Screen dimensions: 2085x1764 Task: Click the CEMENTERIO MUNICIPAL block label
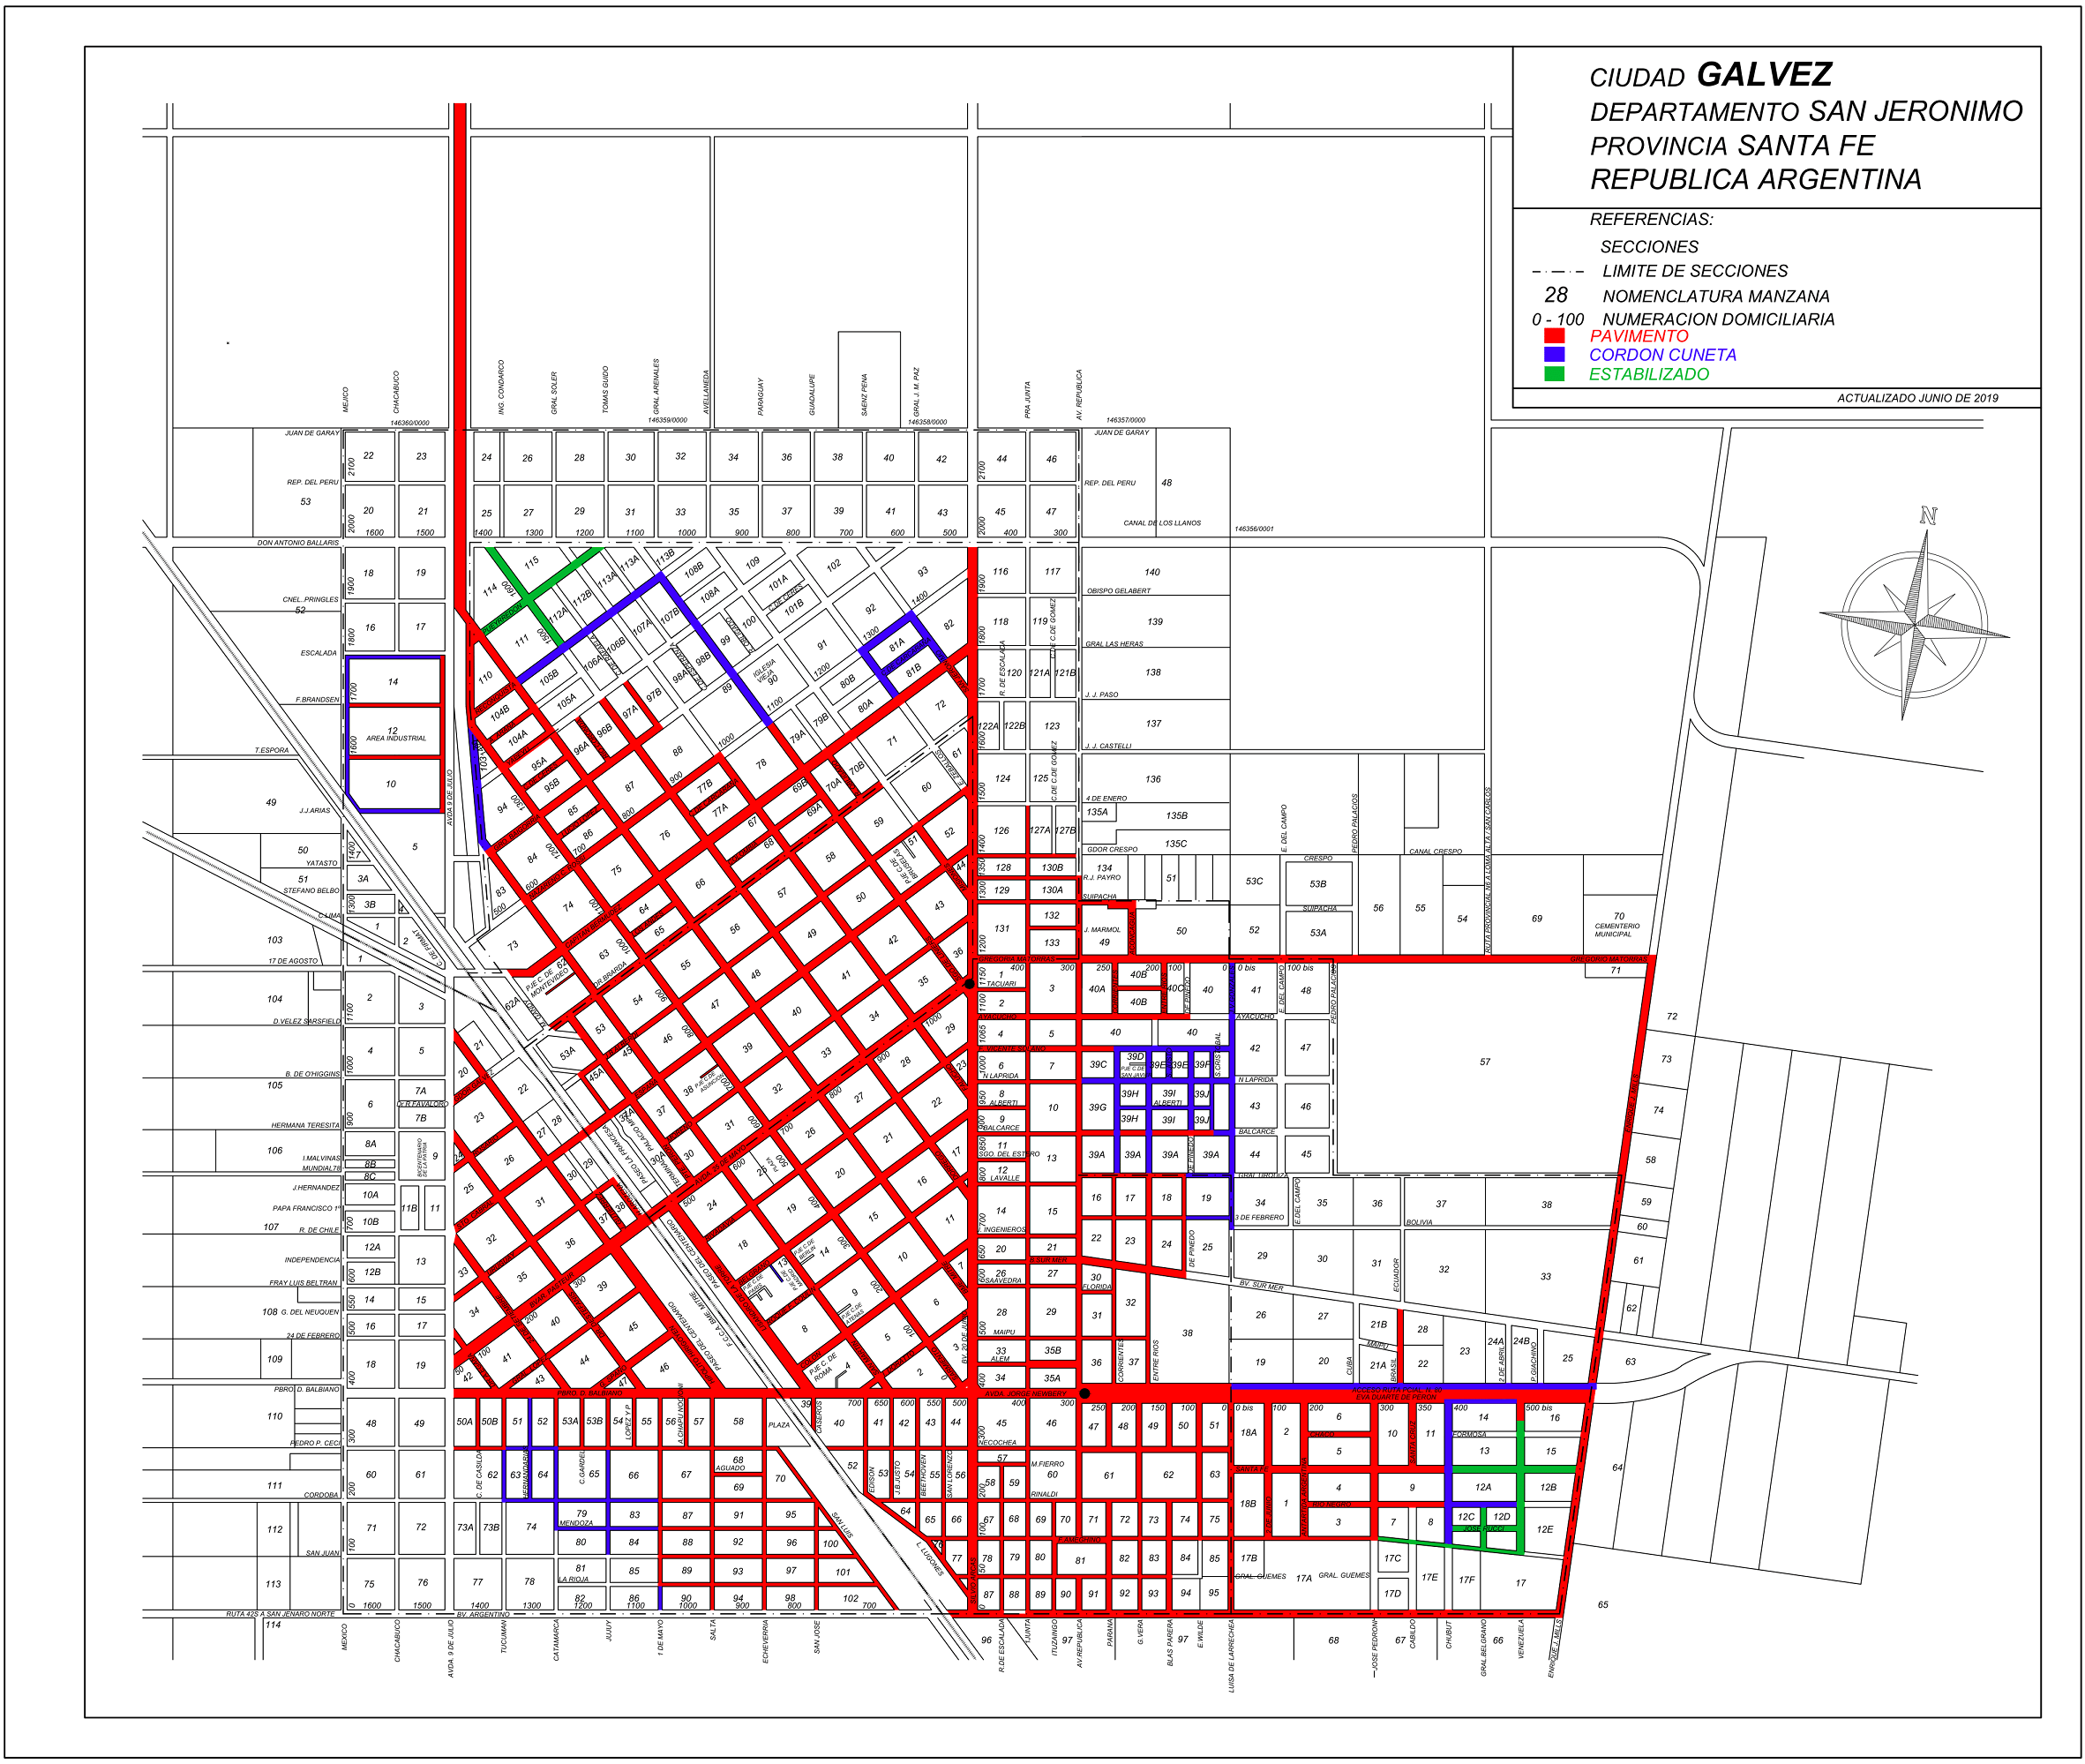pos(1617,930)
